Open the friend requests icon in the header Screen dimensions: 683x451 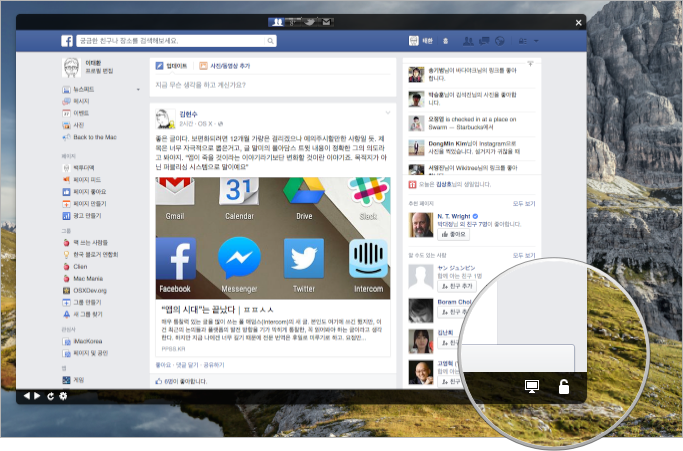click(x=468, y=41)
